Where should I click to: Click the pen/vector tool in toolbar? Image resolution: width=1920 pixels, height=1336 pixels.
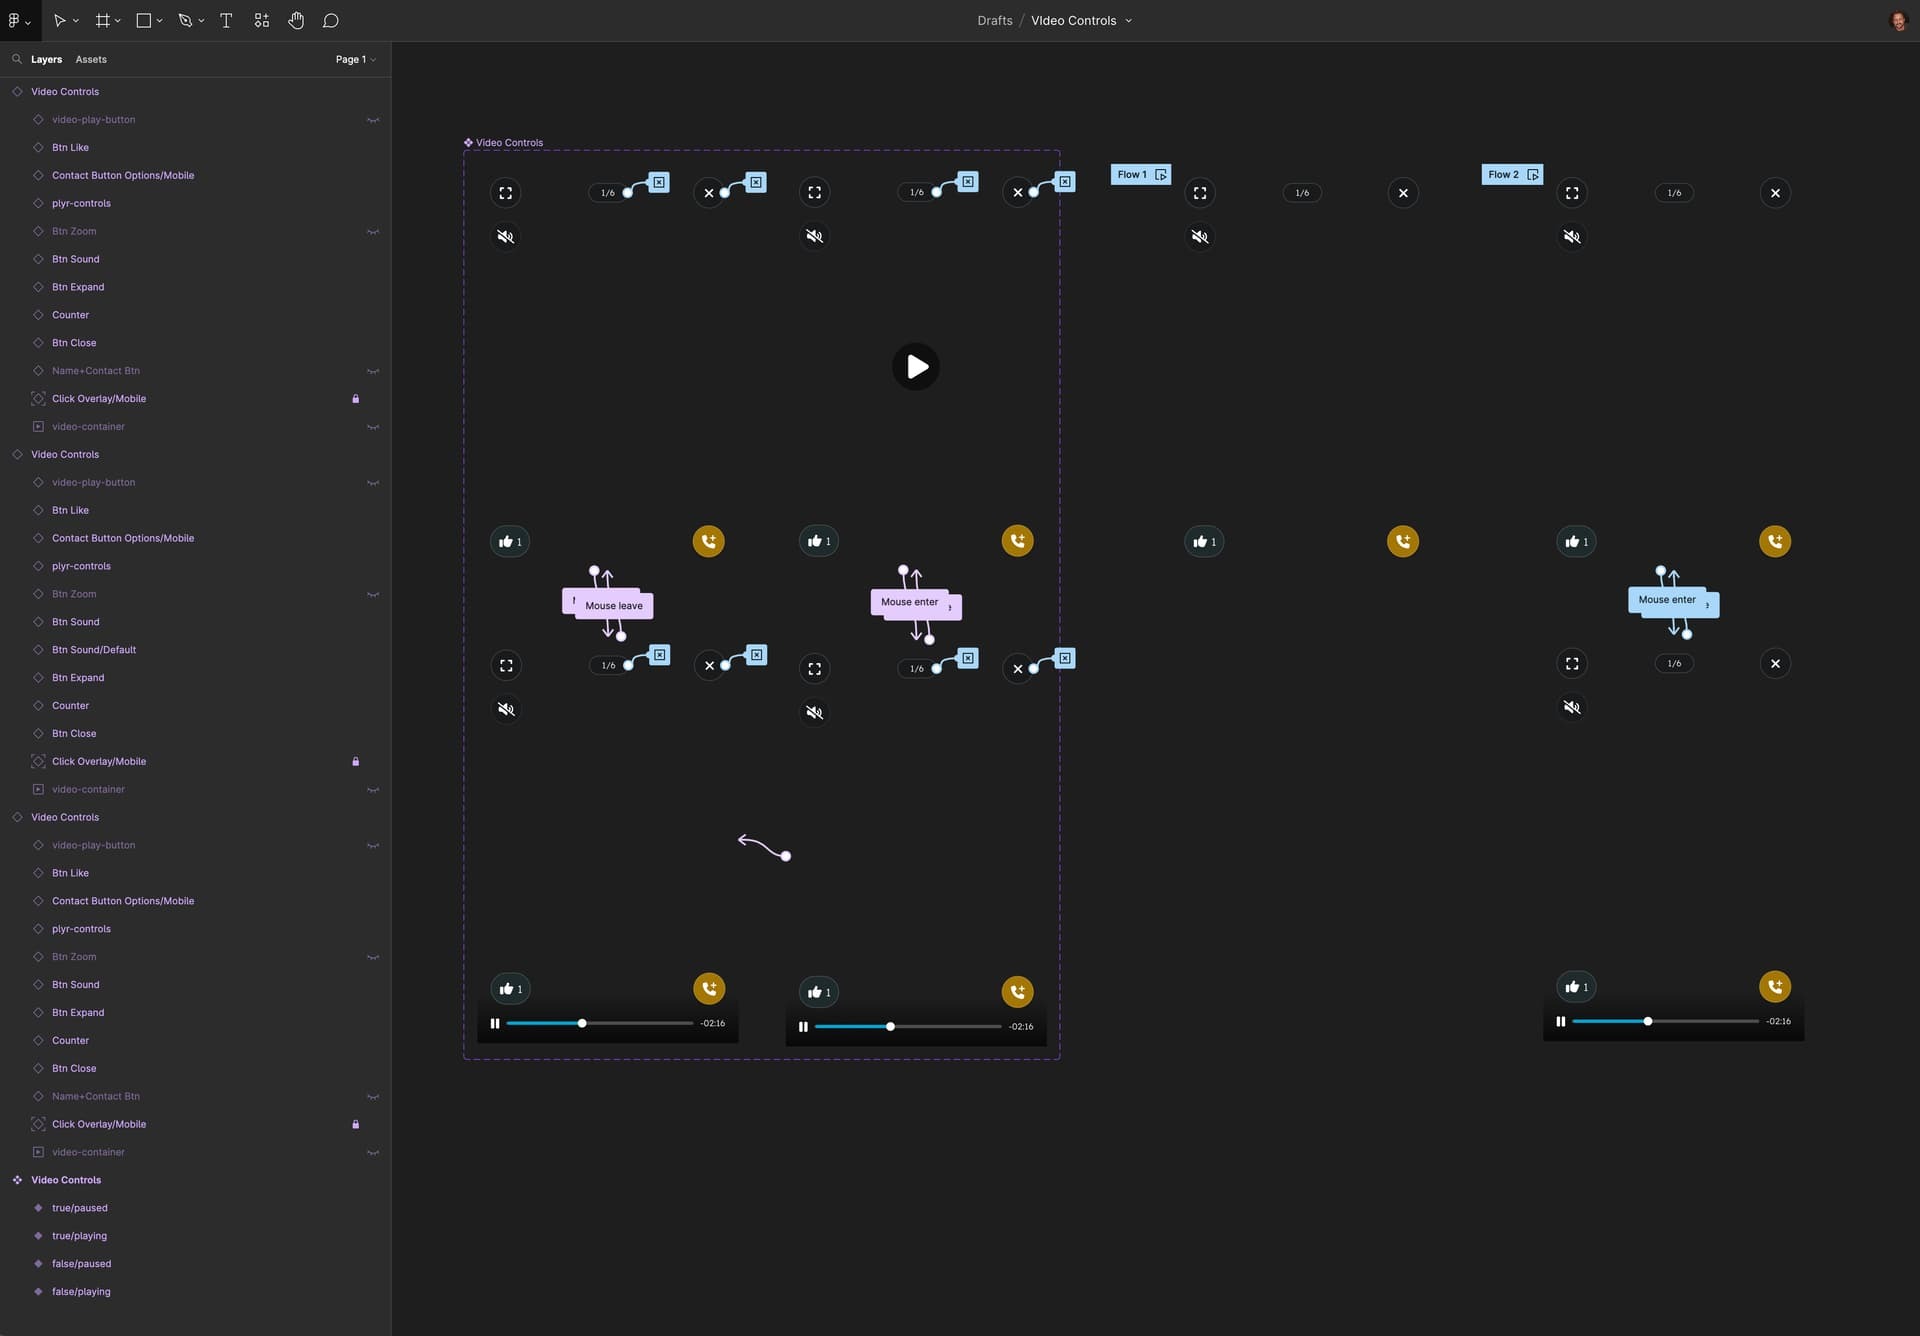184,20
